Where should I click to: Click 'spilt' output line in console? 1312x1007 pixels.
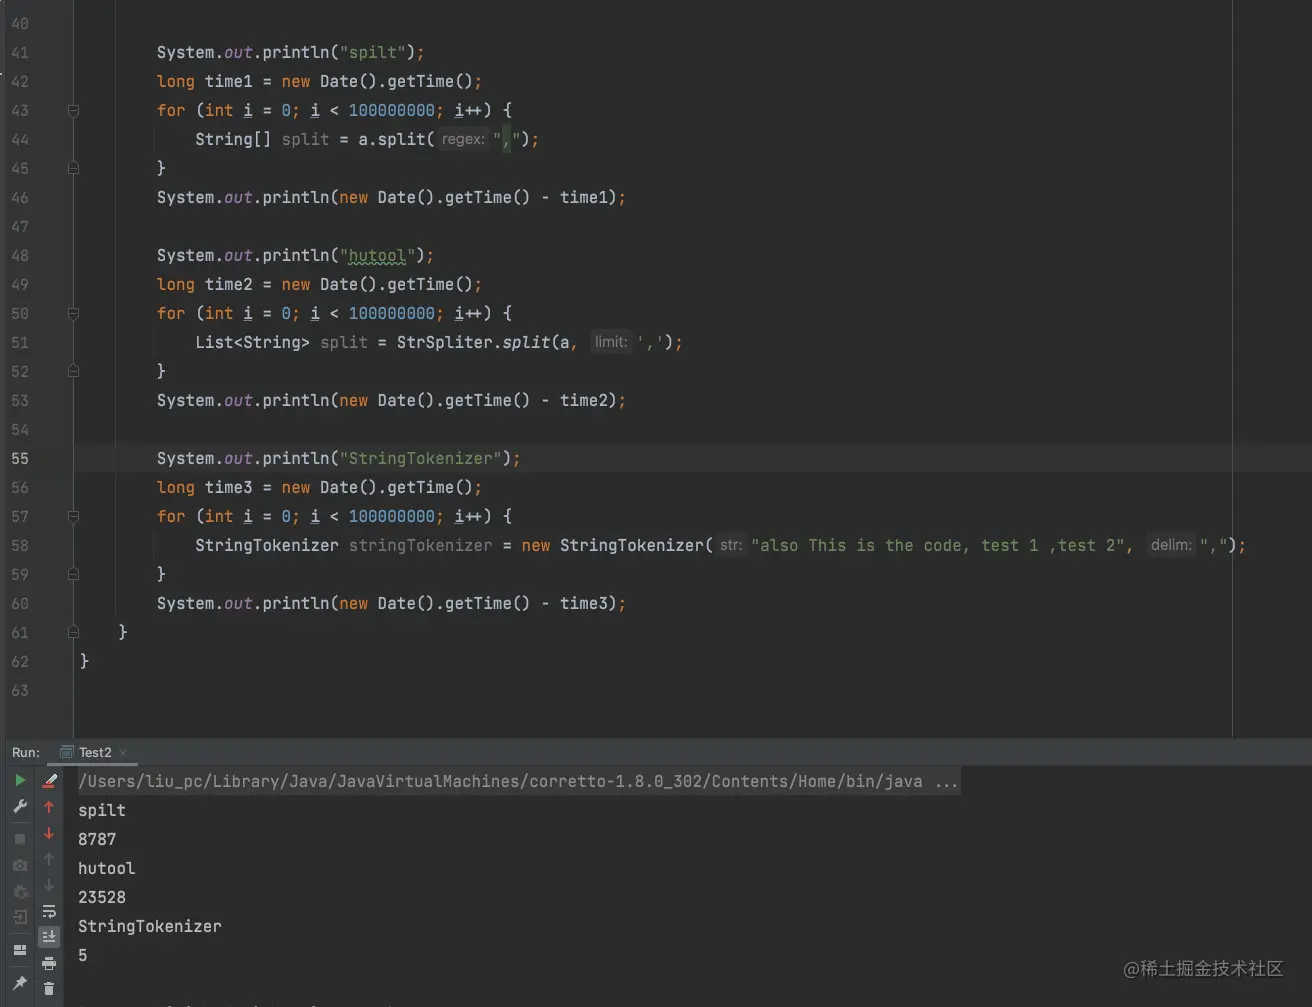tap(102, 810)
